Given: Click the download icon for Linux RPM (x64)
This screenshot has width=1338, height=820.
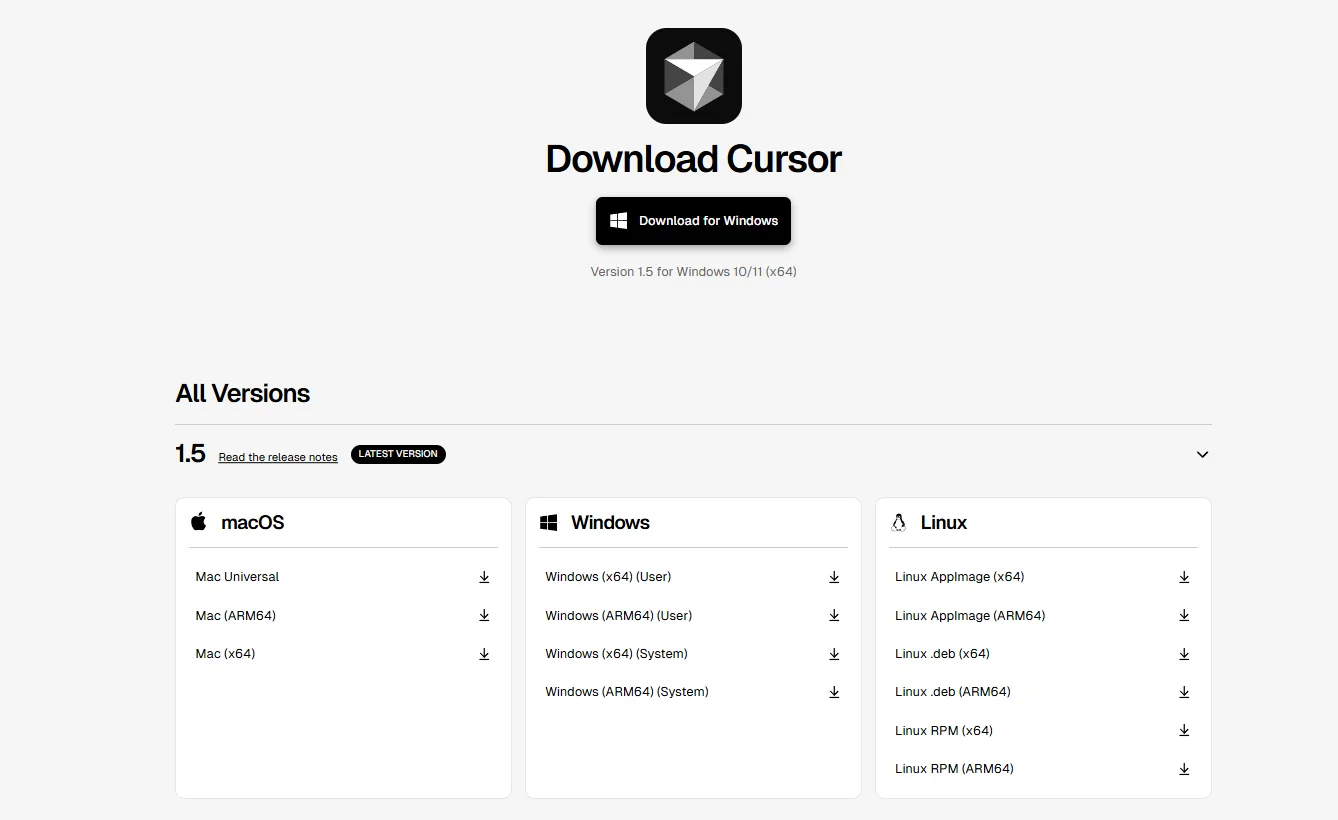Looking at the screenshot, I should tap(1184, 730).
